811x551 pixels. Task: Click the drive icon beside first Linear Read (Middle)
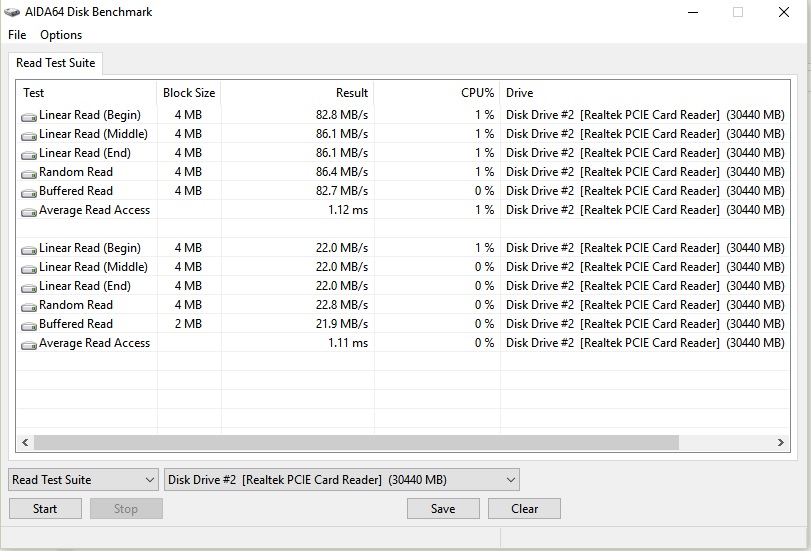[29, 135]
